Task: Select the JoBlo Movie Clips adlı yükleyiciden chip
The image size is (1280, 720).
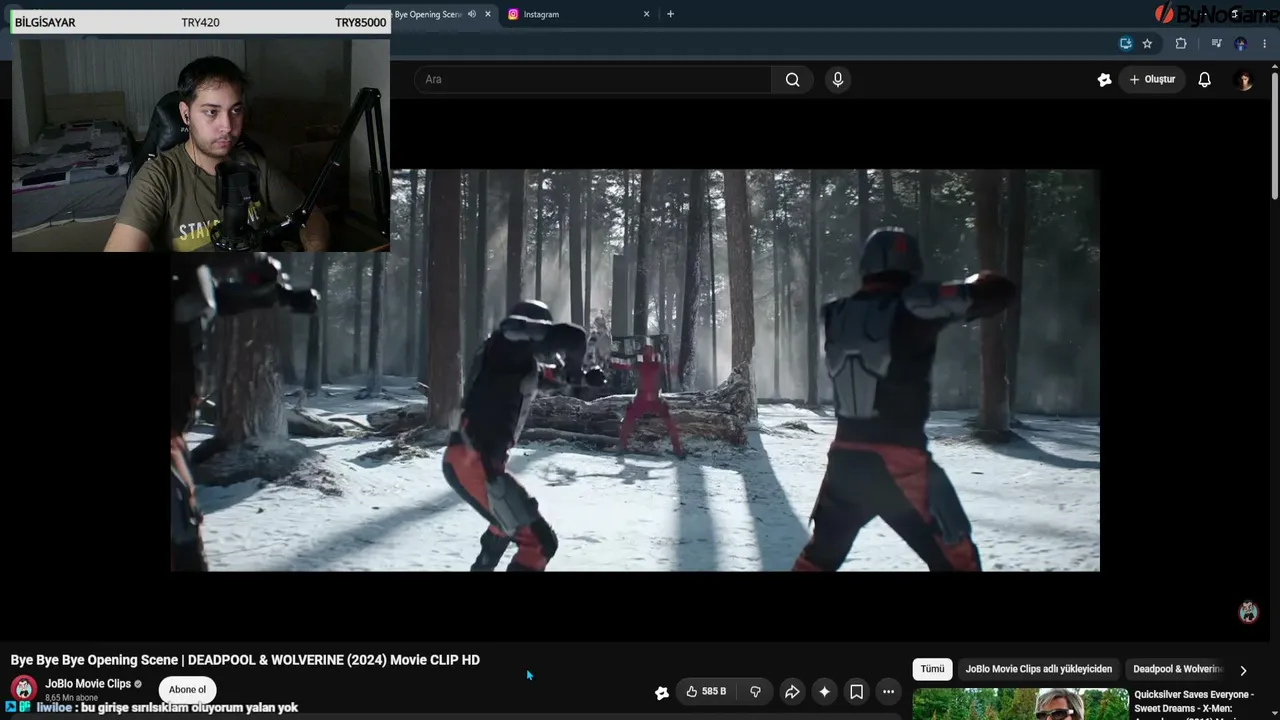Action: coord(1038,669)
